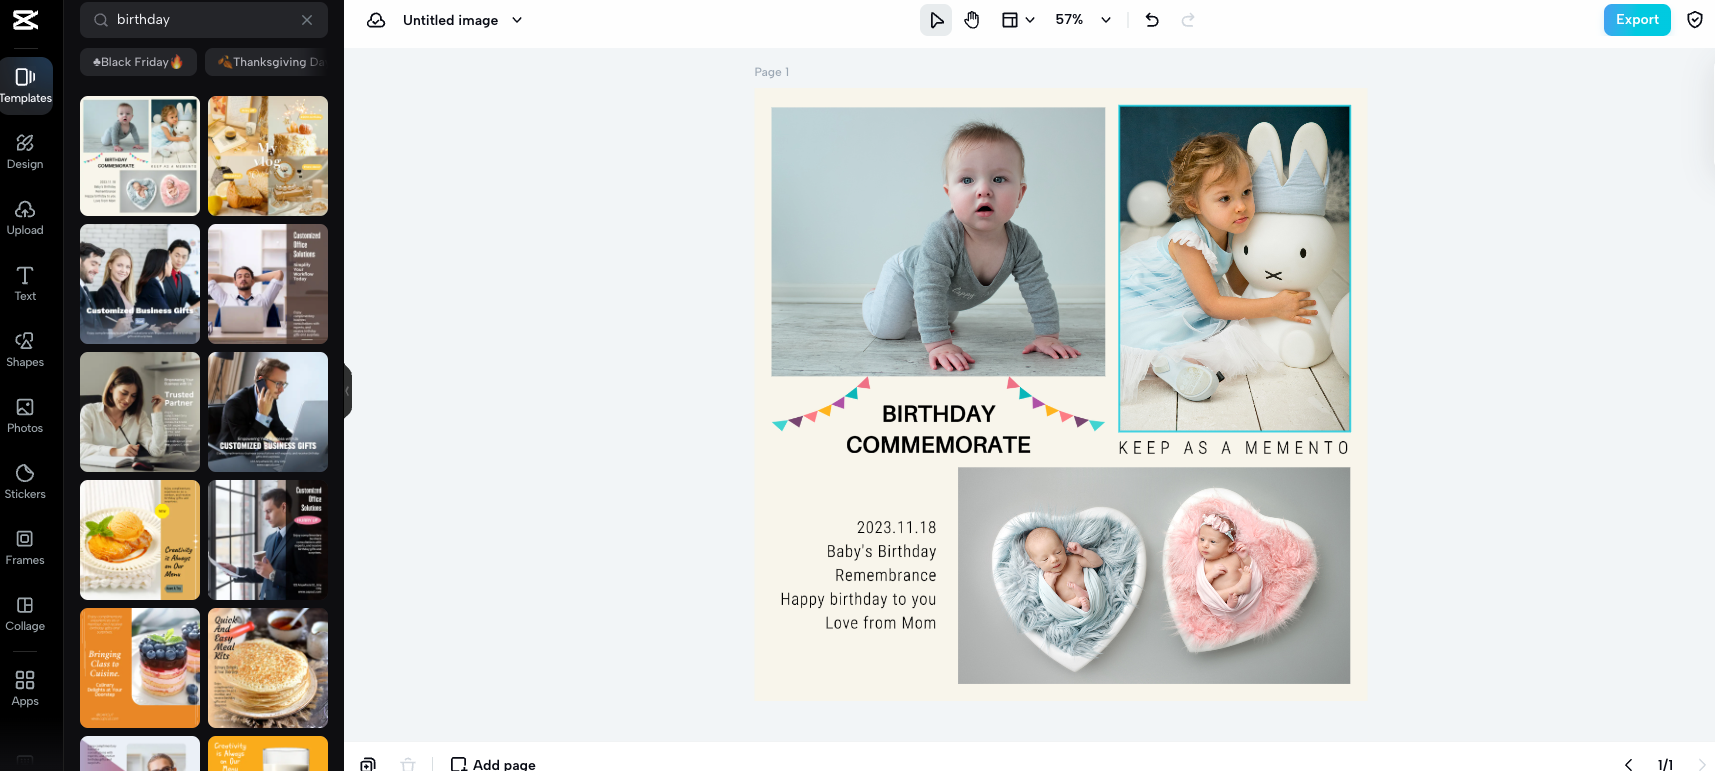Open the Upload panel
The image size is (1715, 771).
(25, 217)
